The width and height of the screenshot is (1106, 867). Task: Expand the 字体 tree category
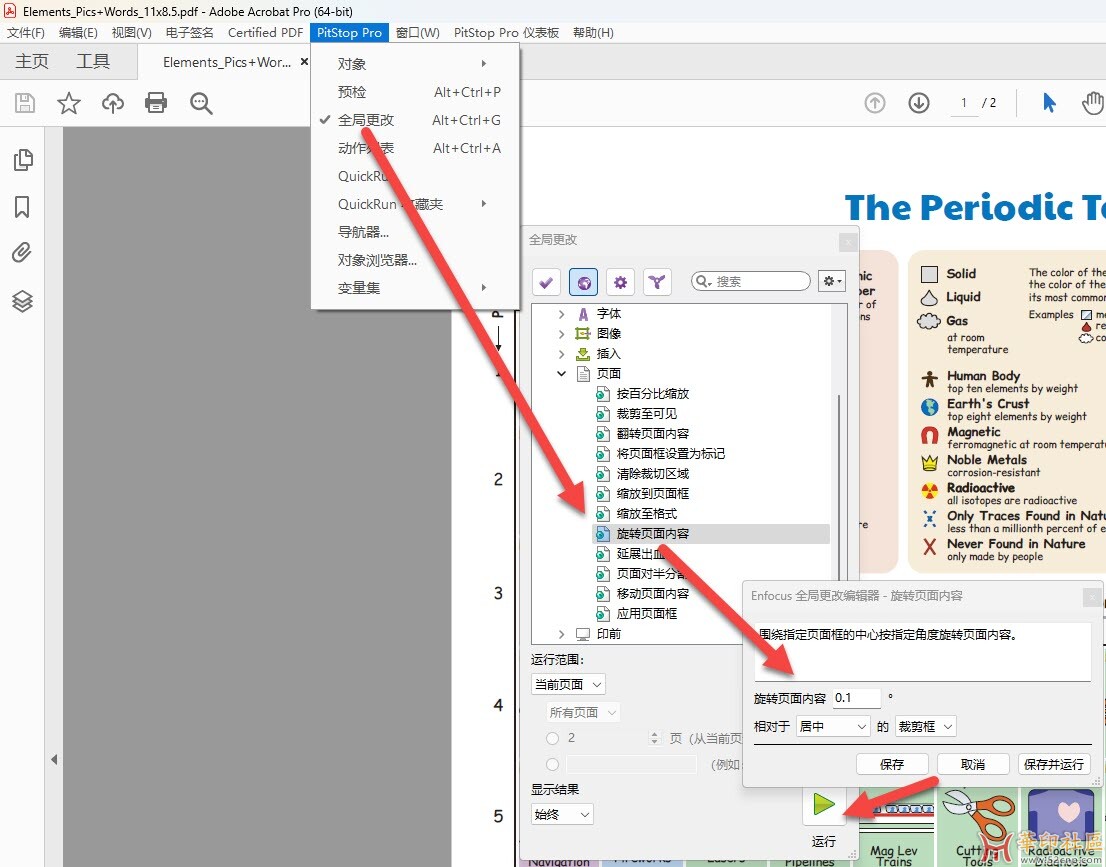[x=561, y=314]
